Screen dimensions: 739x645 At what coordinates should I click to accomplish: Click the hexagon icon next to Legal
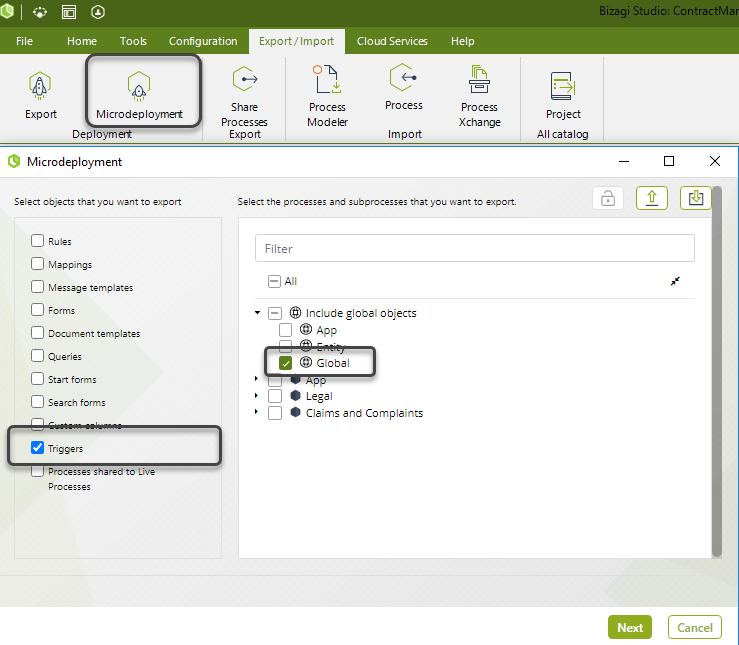click(x=295, y=395)
